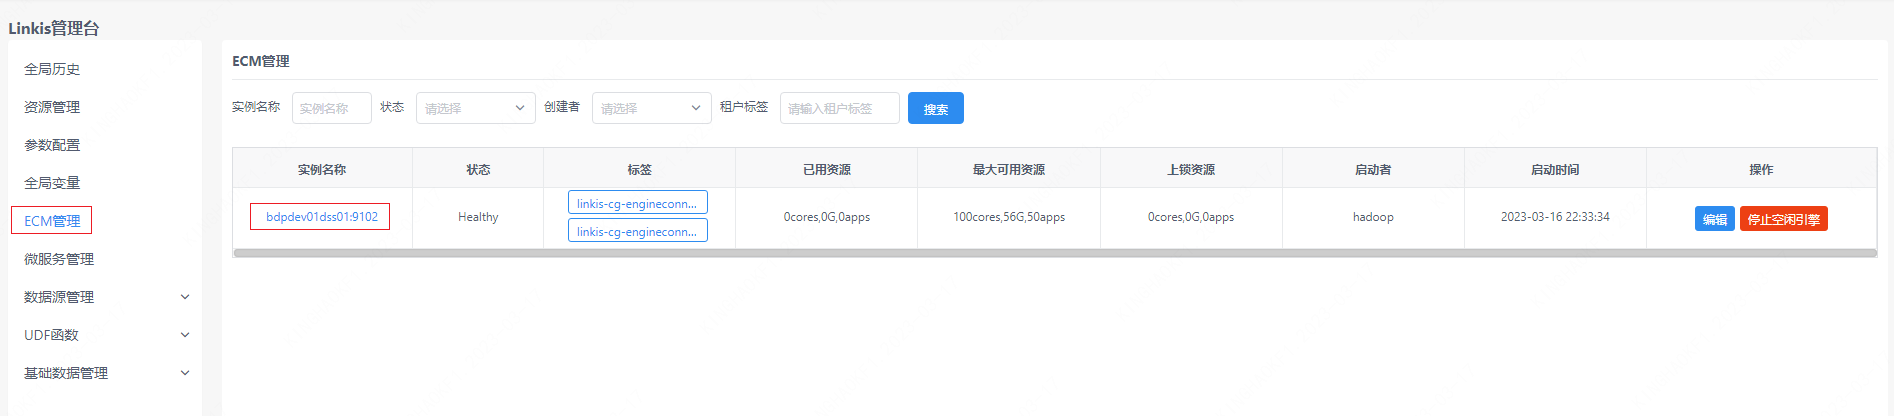Viewport: 1894px width, 416px height.
Task: Focus the 实例名称 search input
Action: coord(331,108)
